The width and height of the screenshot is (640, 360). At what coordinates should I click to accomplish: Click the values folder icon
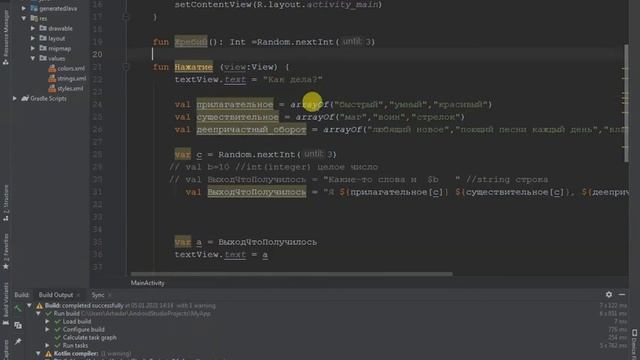(x=43, y=58)
